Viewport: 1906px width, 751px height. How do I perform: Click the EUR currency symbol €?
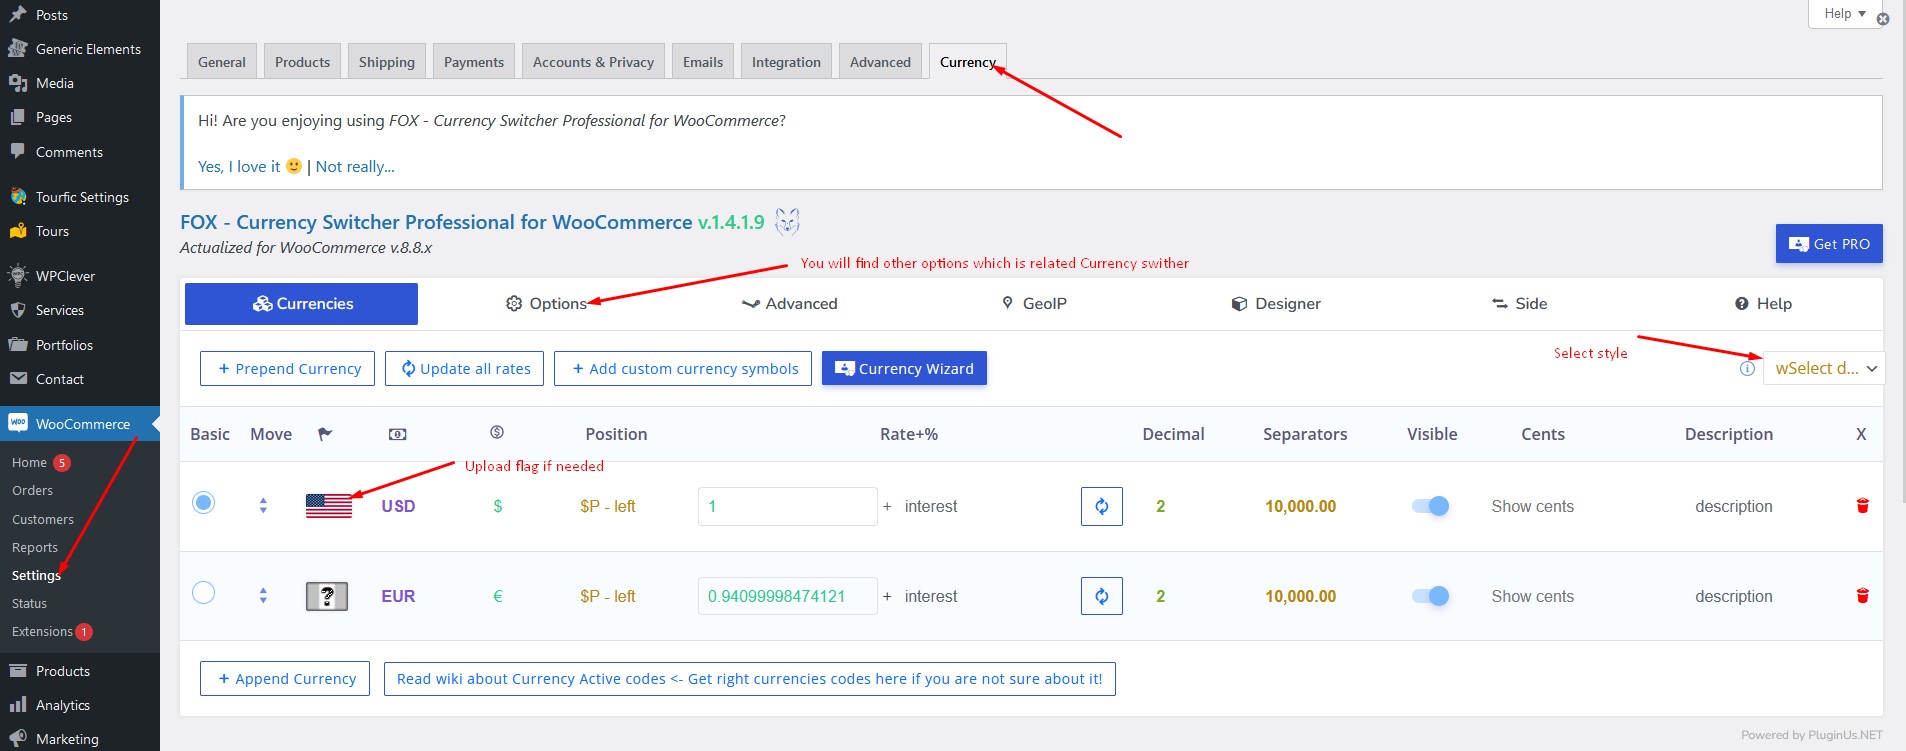(497, 596)
